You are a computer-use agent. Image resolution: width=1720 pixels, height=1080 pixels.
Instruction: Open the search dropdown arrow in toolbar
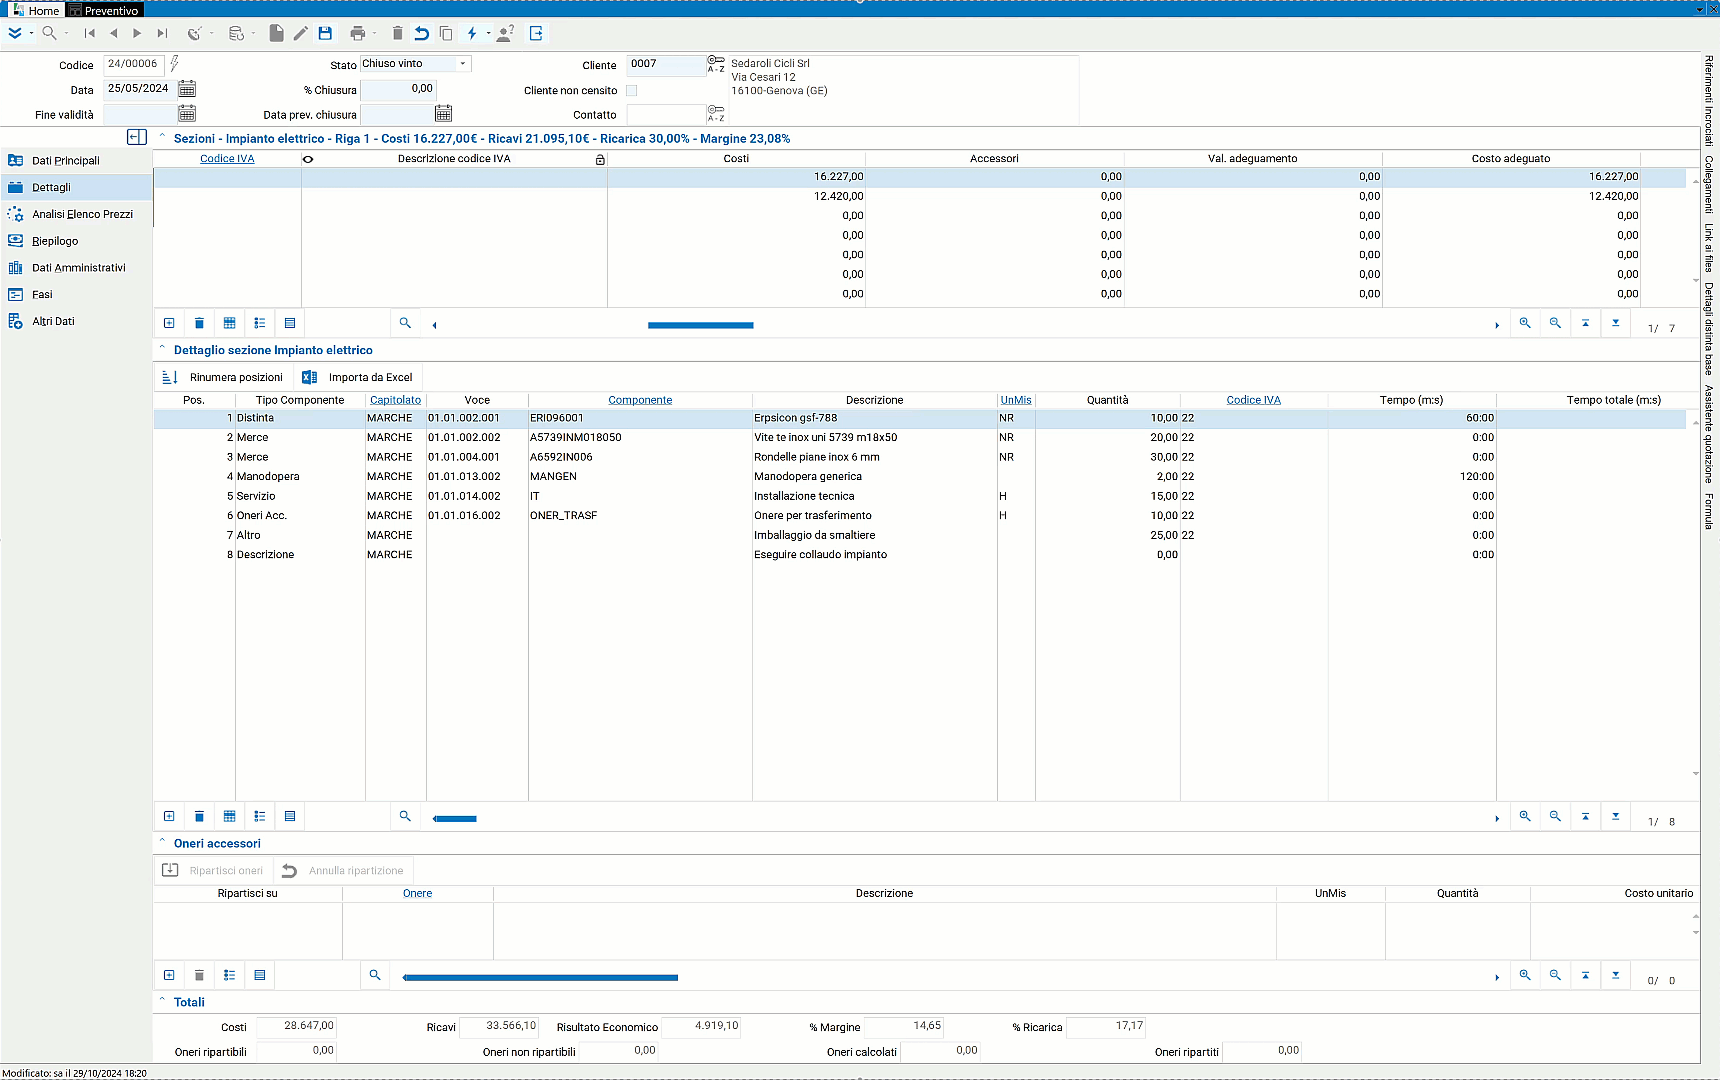66,33
